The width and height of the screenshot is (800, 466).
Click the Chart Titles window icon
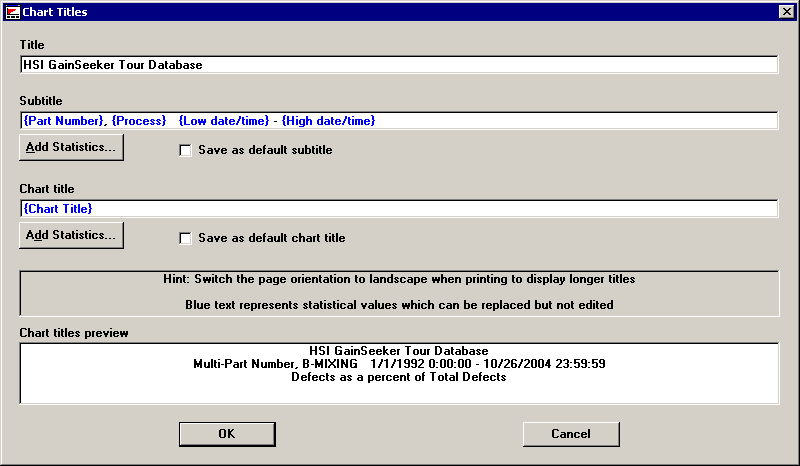coord(11,12)
